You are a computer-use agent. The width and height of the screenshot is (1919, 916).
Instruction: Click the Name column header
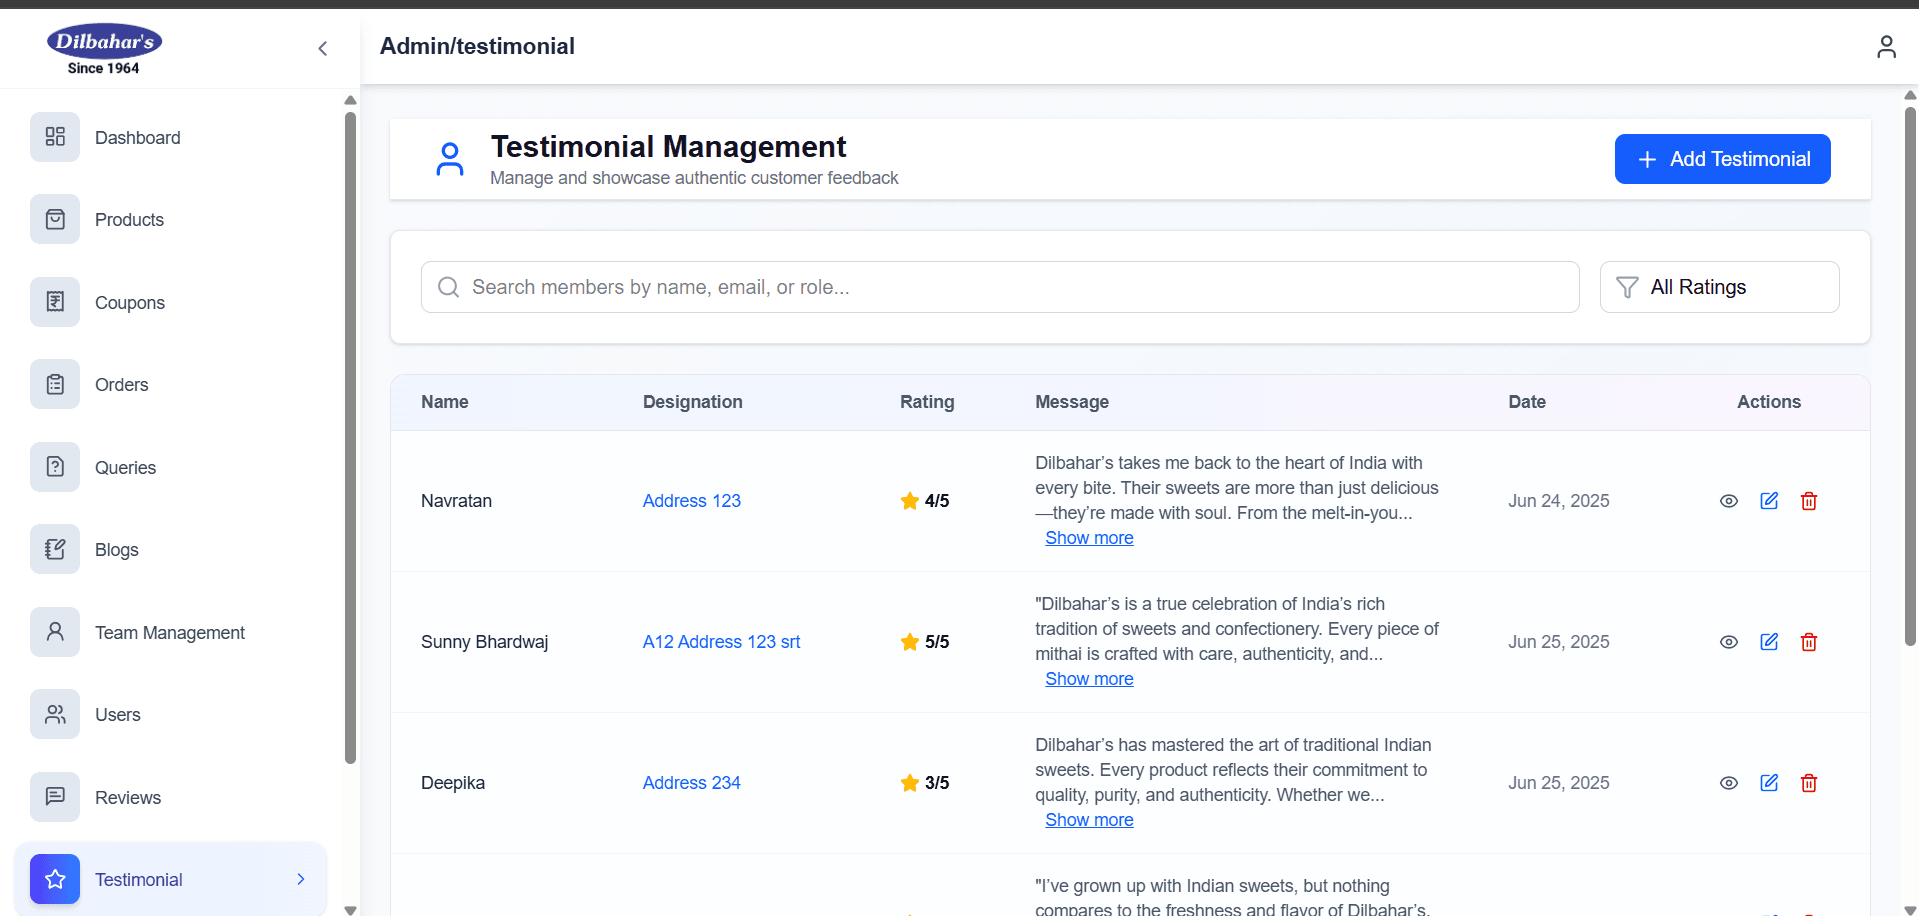pyautogui.click(x=445, y=402)
